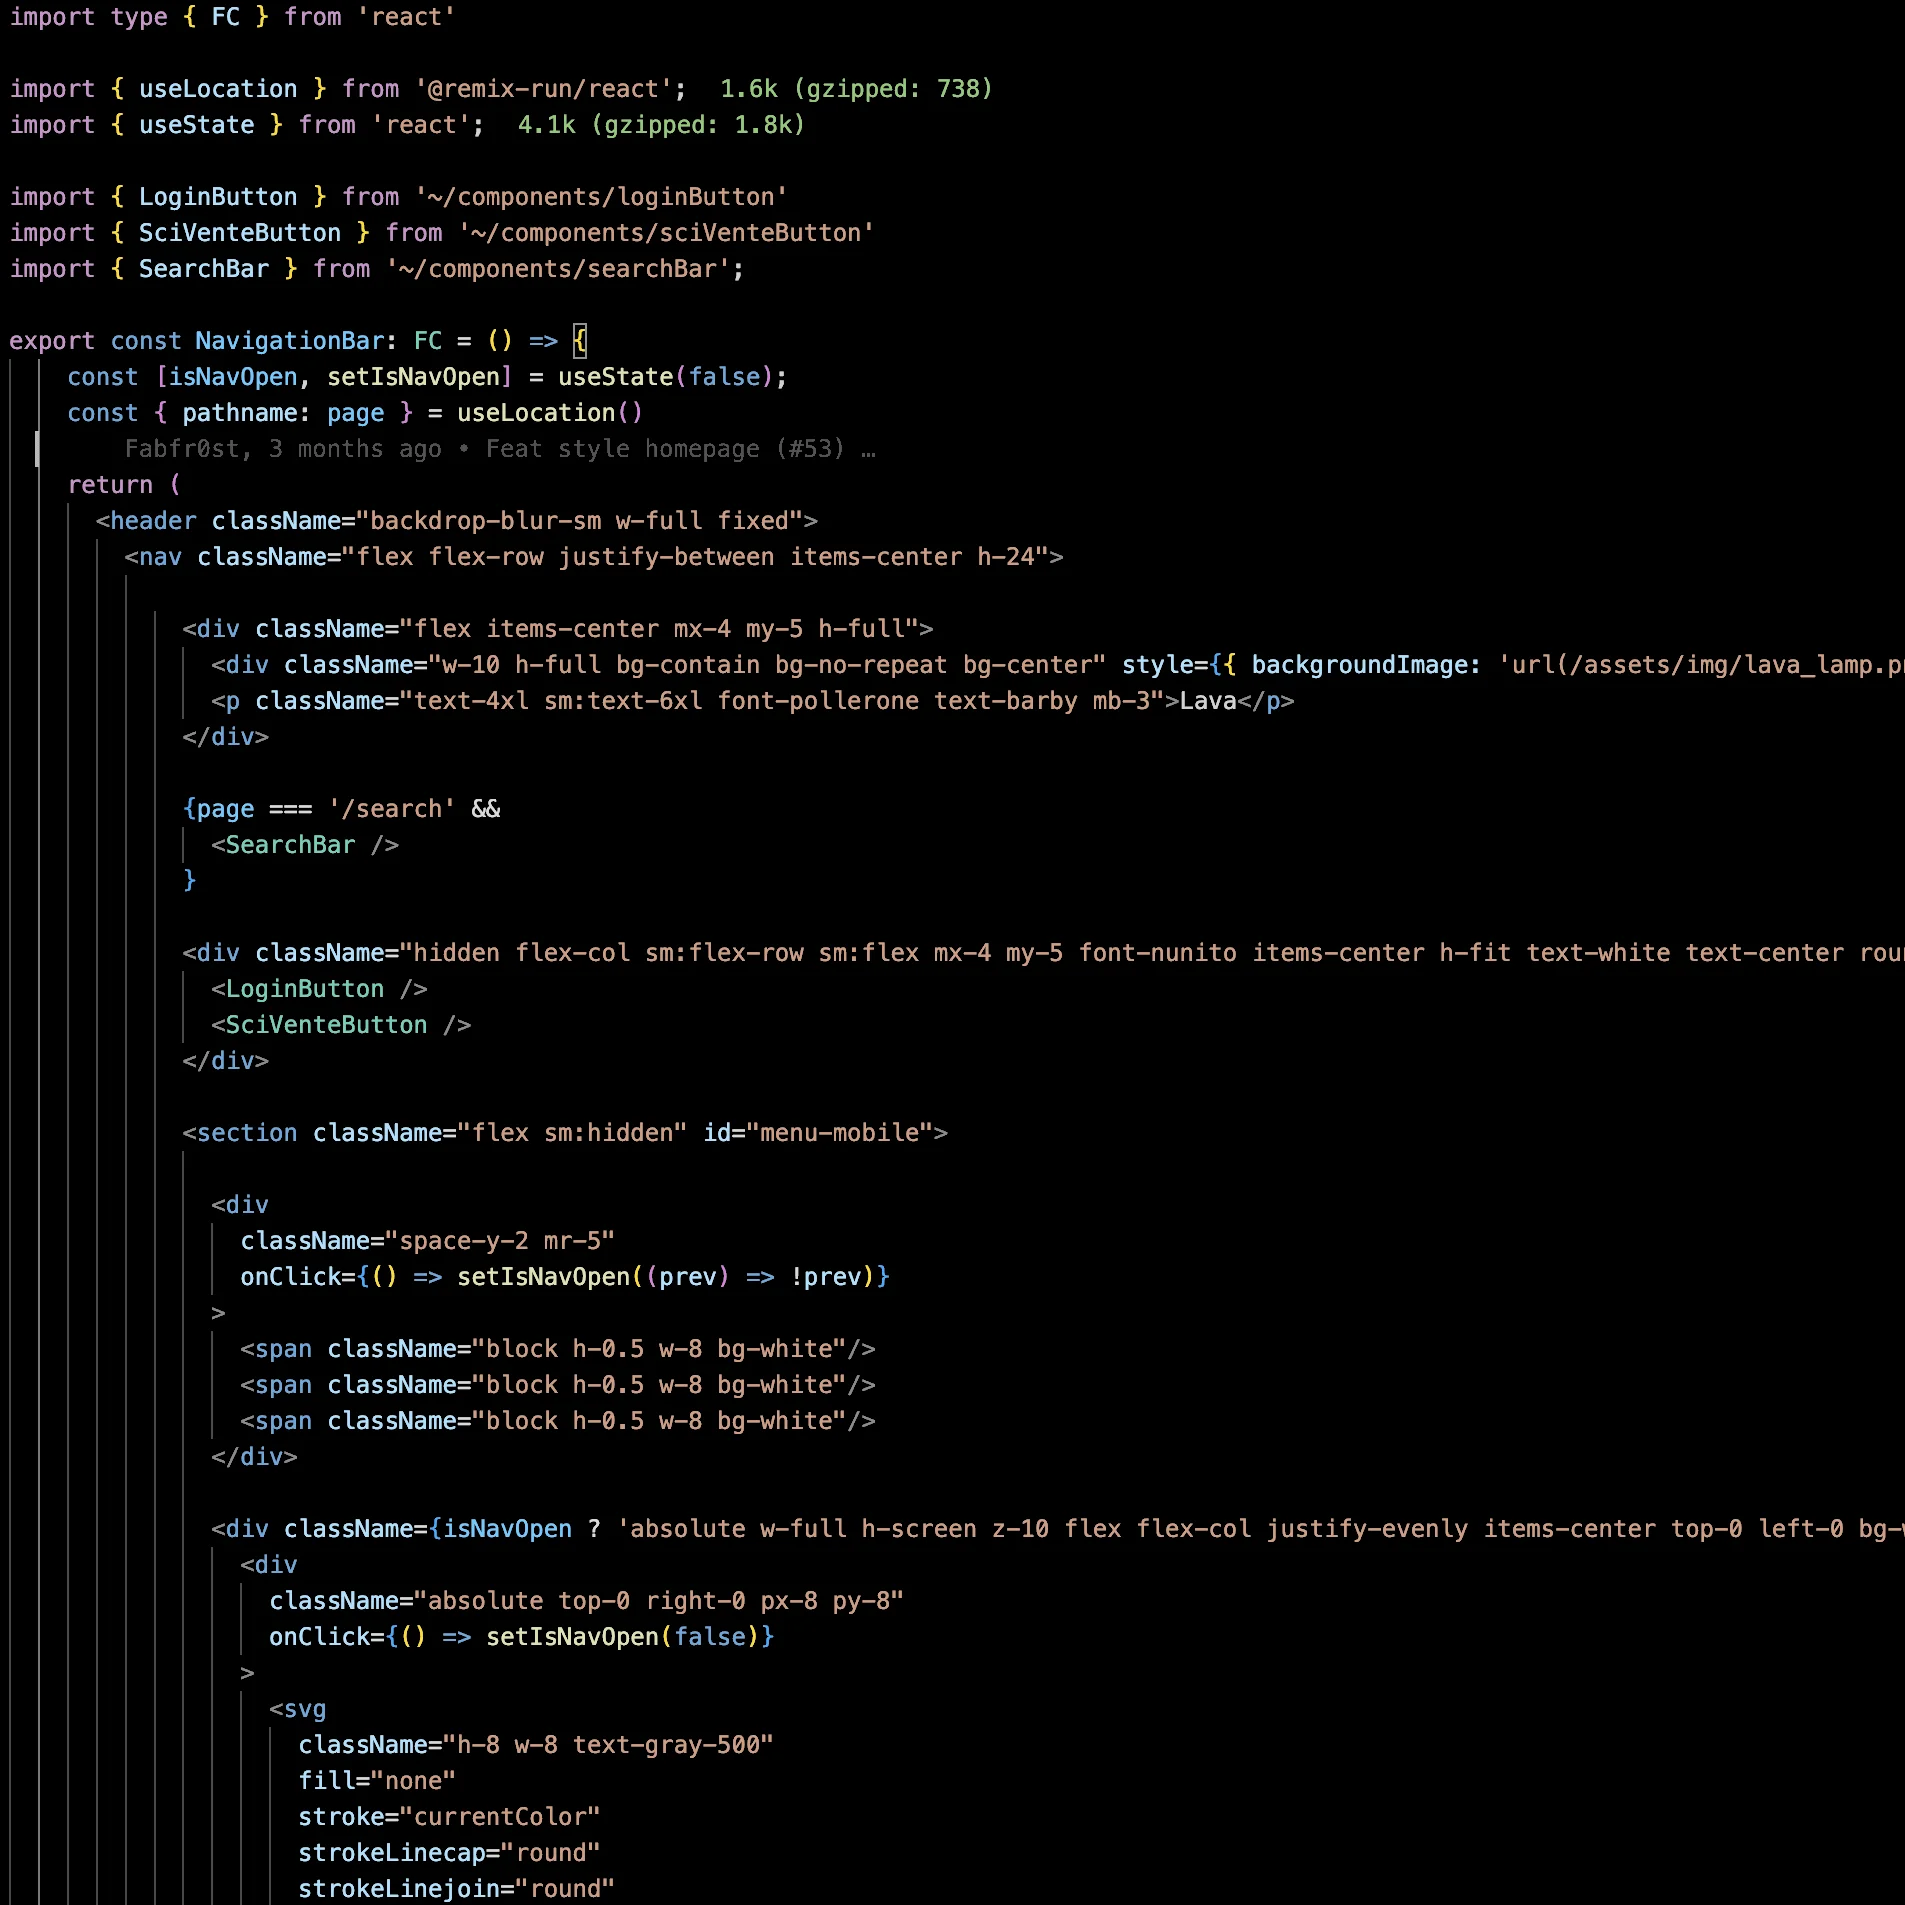This screenshot has width=1905, height=1905.
Task: Click the 'return (' statement
Action: click(125, 485)
